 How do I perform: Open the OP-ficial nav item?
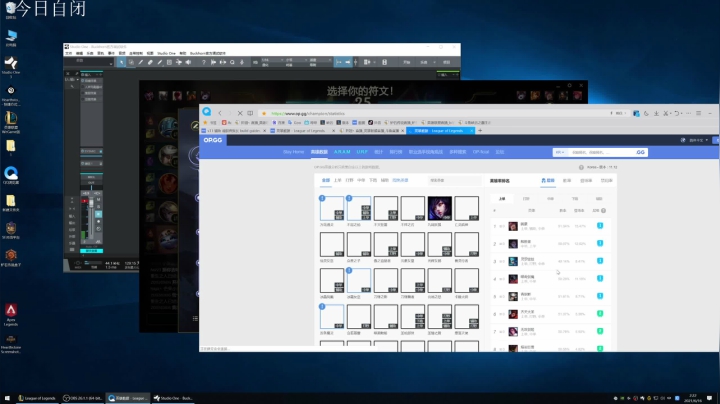pyautogui.click(x=481, y=152)
